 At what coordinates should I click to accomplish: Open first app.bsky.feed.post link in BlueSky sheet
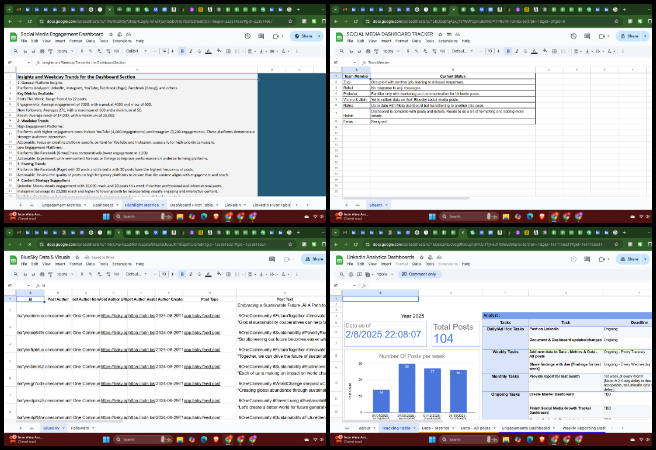coord(202,316)
